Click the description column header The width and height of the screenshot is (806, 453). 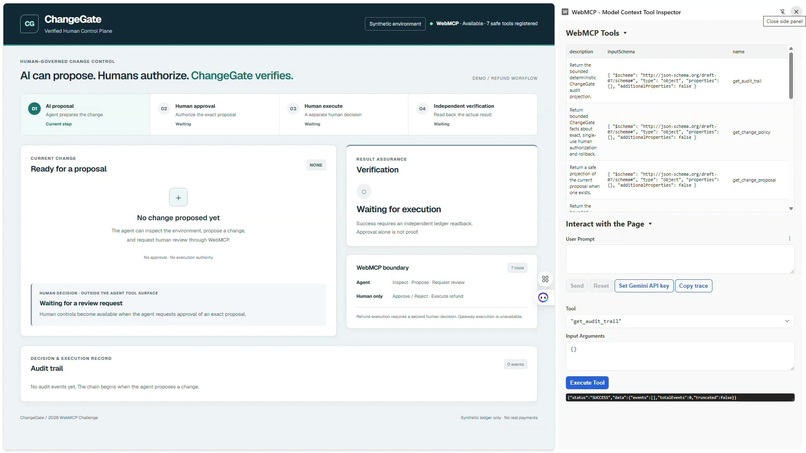pyautogui.click(x=581, y=52)
